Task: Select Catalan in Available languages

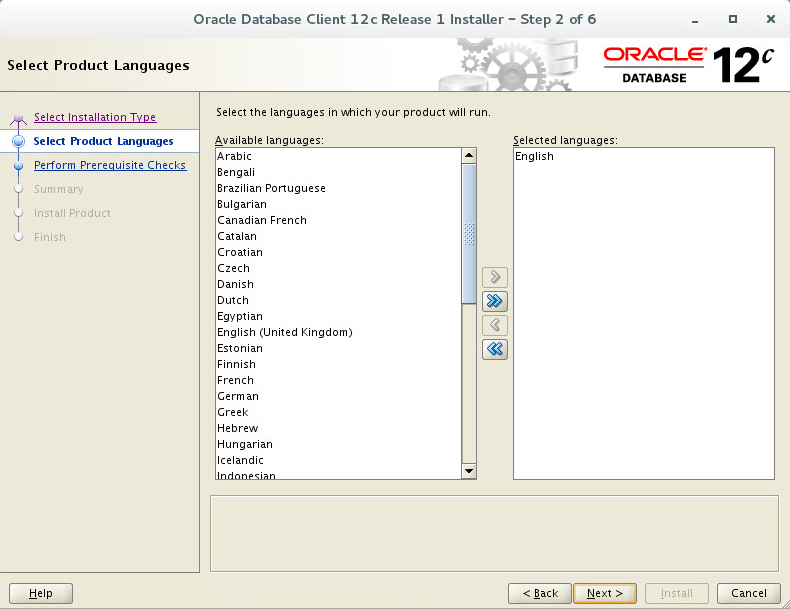Action: pyautogui.click(x=338, y=236)
